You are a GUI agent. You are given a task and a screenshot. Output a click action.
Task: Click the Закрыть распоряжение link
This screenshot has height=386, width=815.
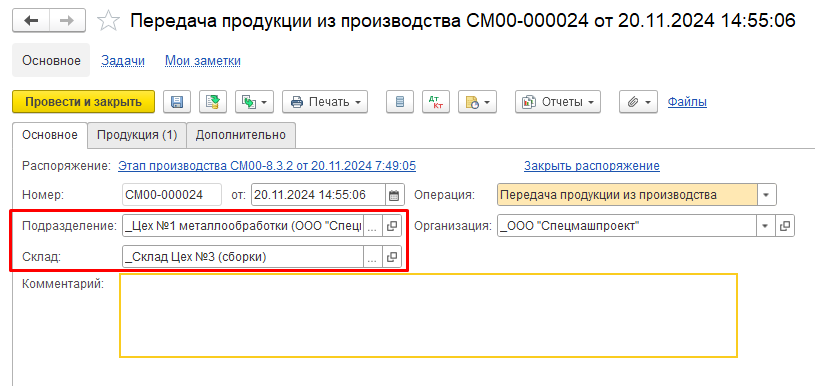tap(591, 166)
